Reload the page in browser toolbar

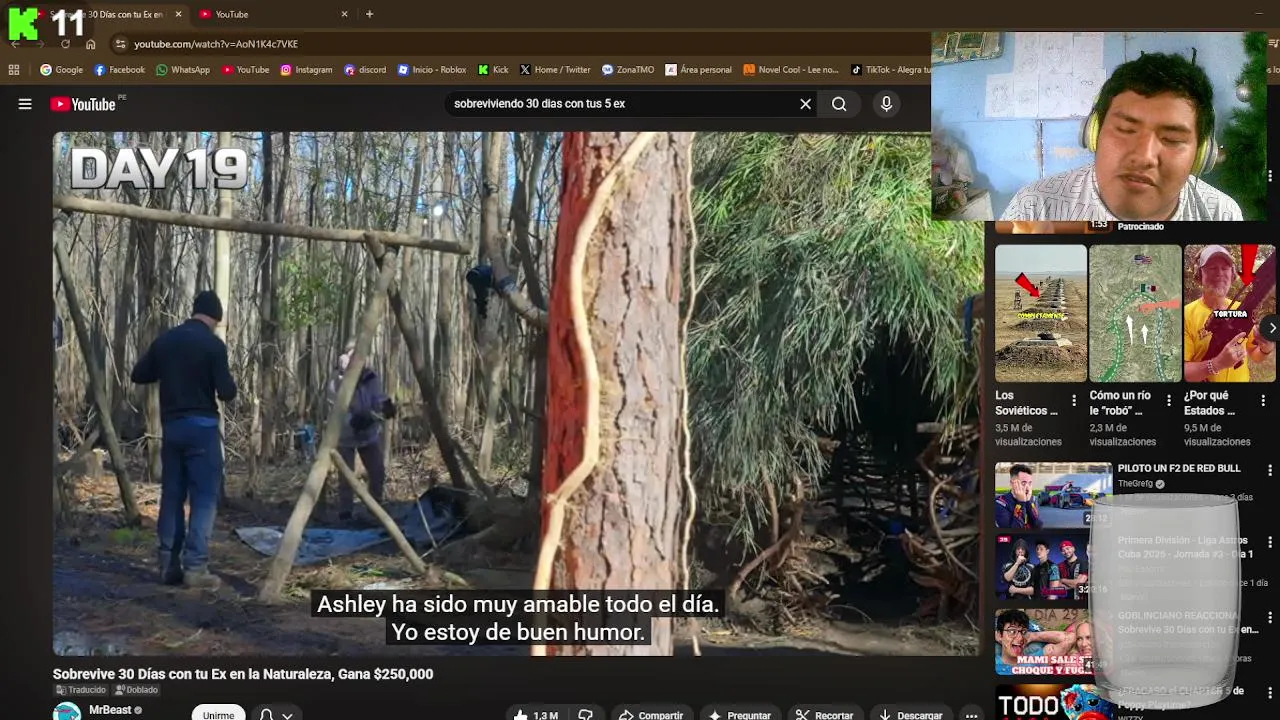[x=65, y=44]
